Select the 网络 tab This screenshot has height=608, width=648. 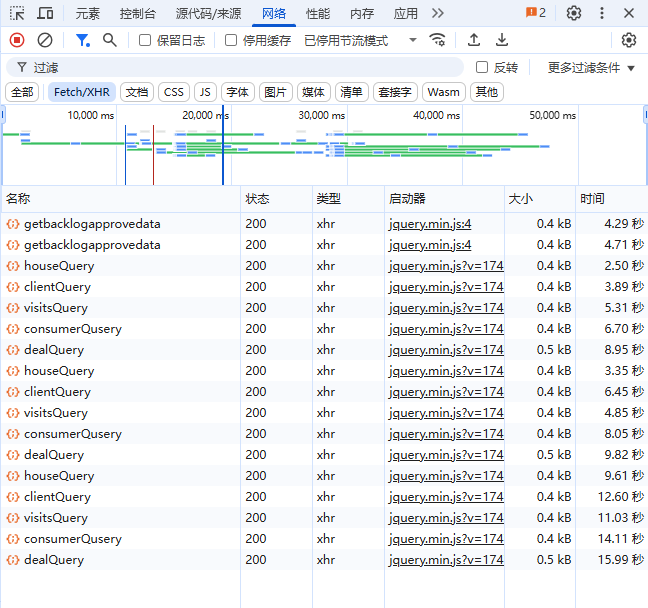(274, 14)
